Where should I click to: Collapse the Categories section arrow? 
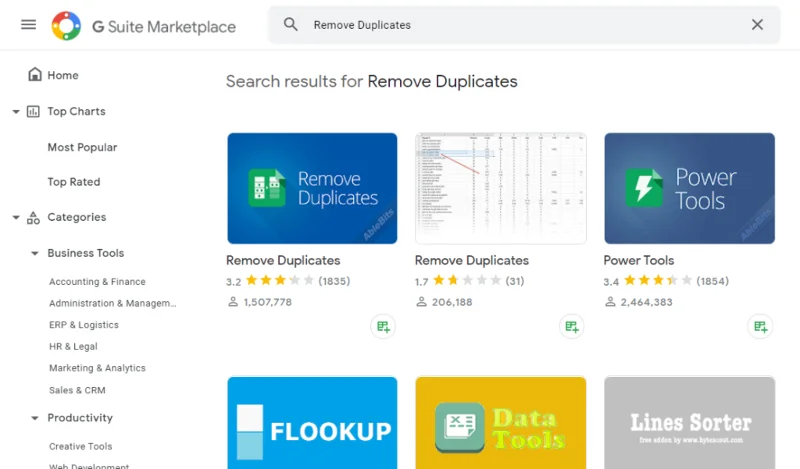[16, 218]
